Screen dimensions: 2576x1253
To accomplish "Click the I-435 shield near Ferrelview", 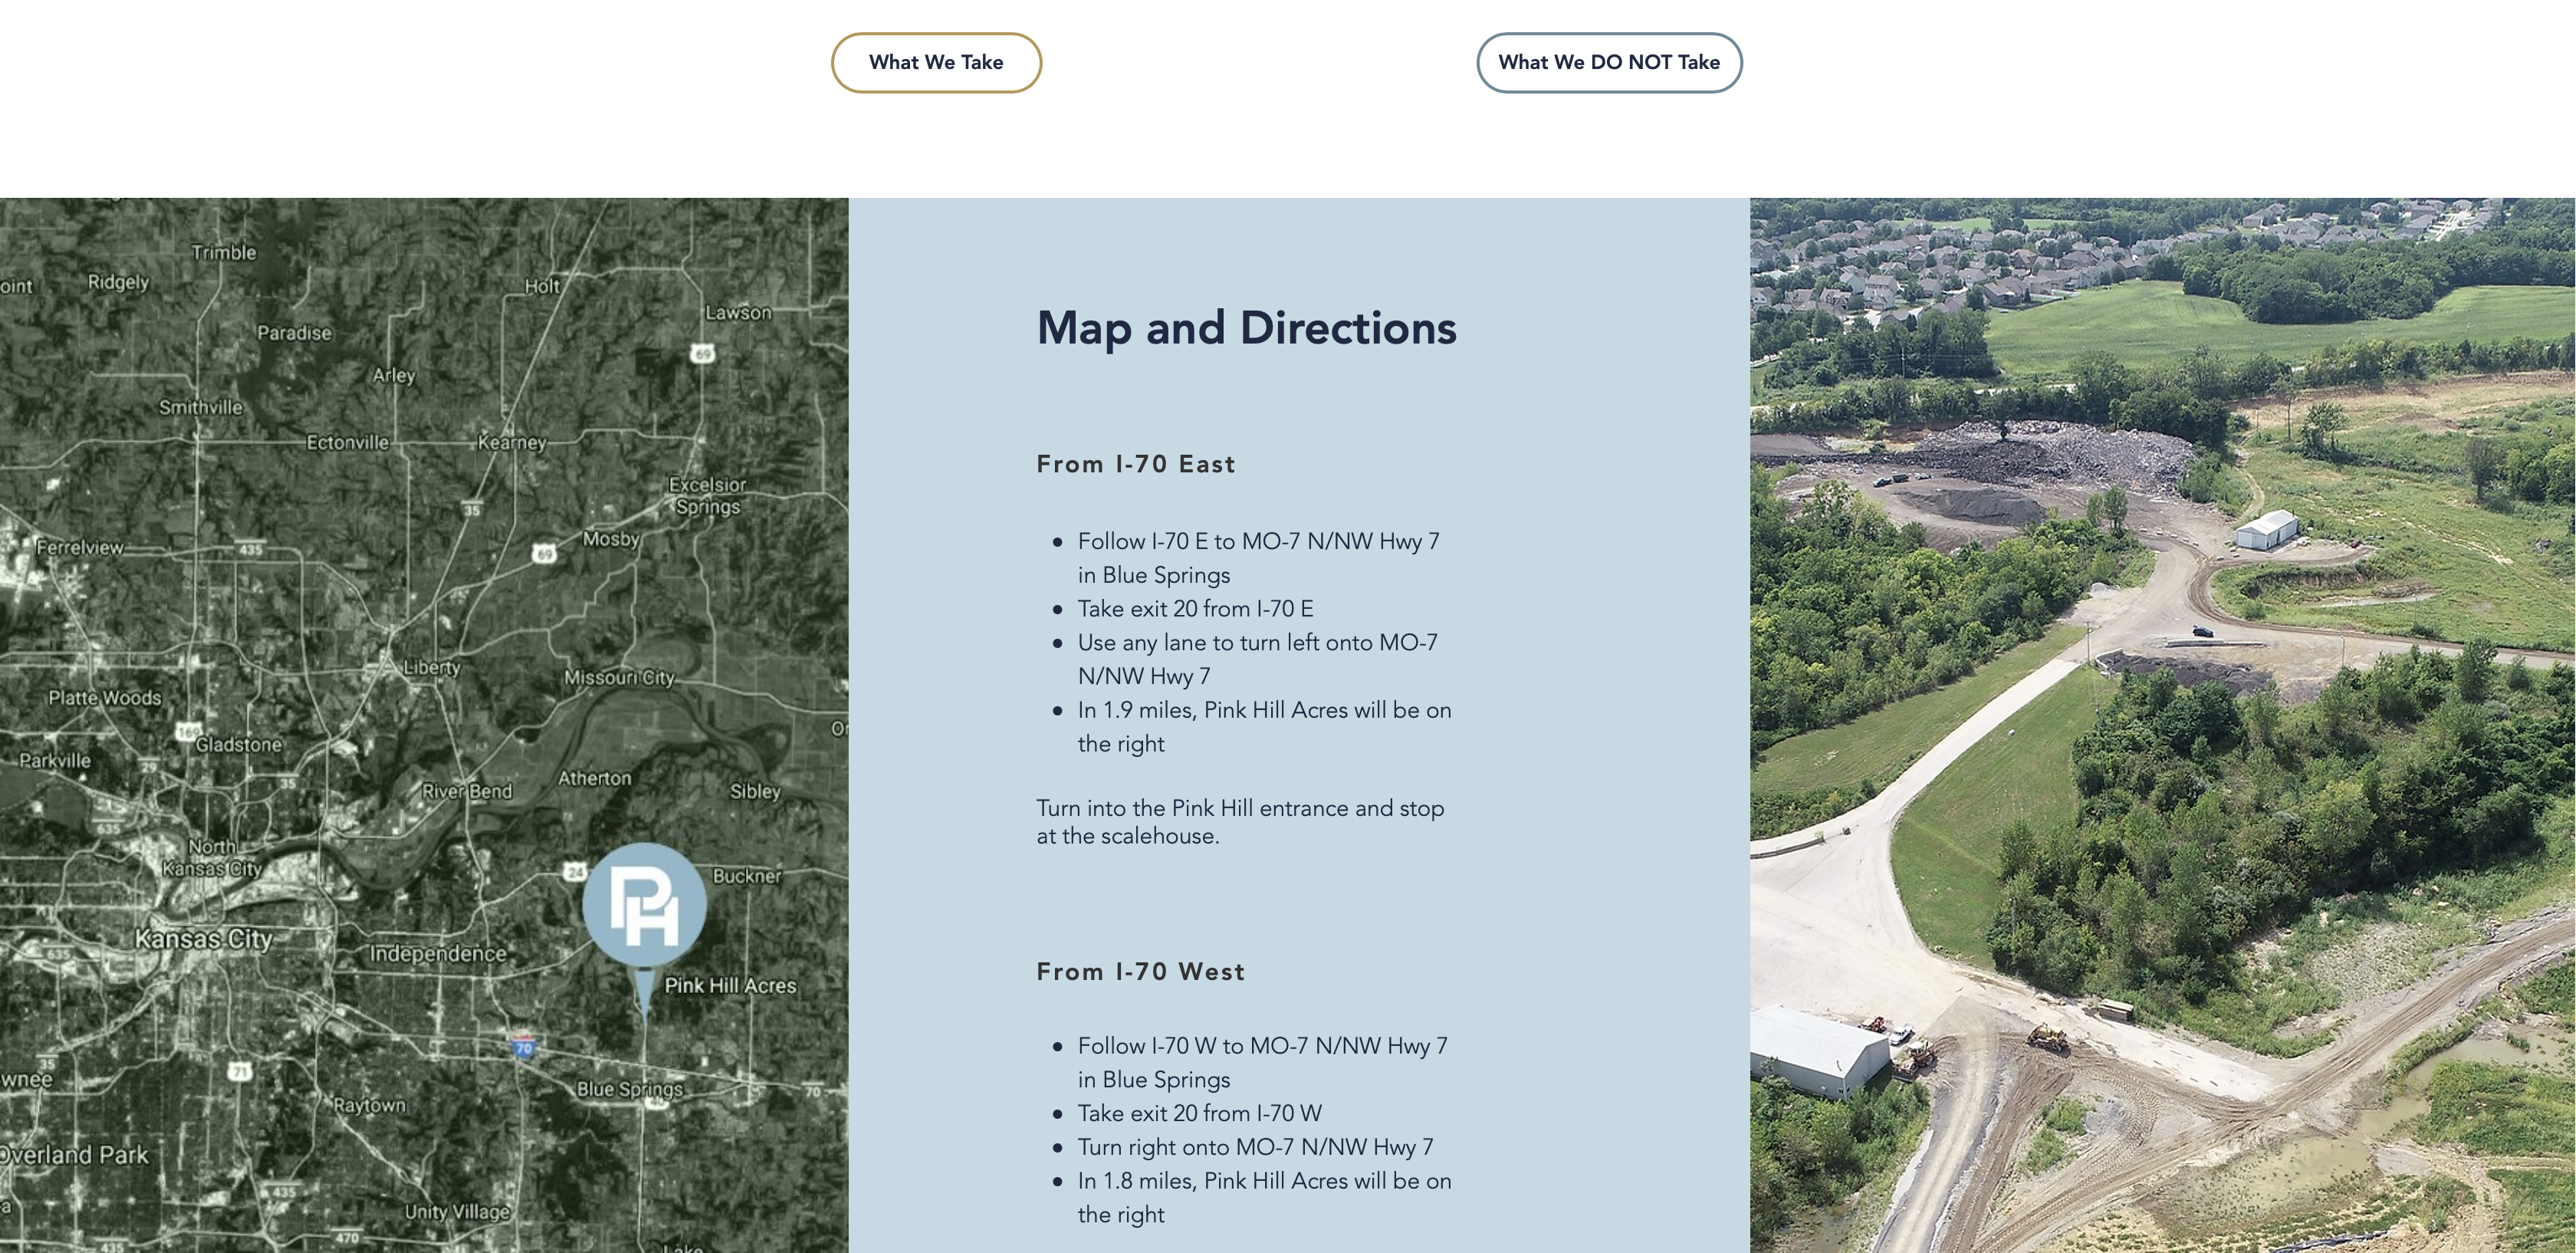I will (250, 549).
